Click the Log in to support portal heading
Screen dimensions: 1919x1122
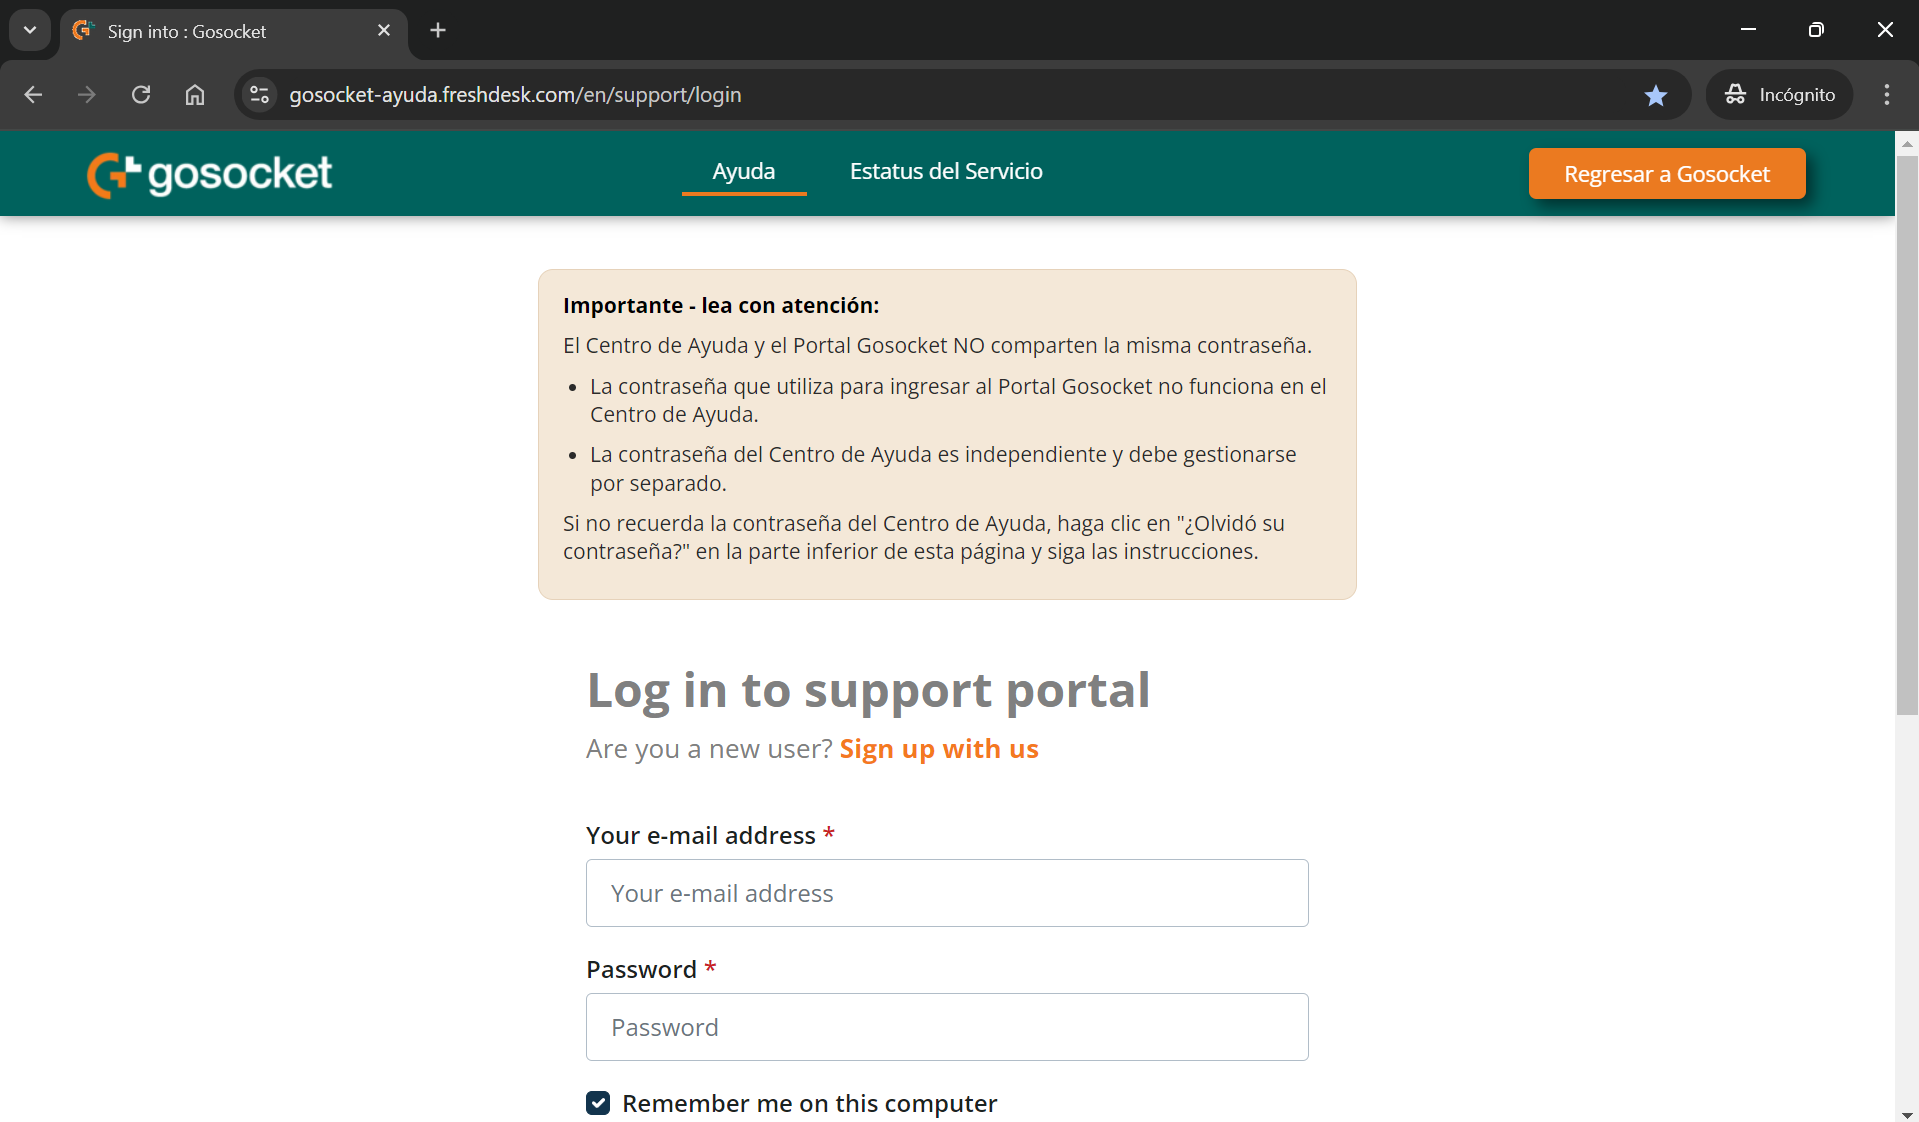pyautogui.click(x=868, y=690)
